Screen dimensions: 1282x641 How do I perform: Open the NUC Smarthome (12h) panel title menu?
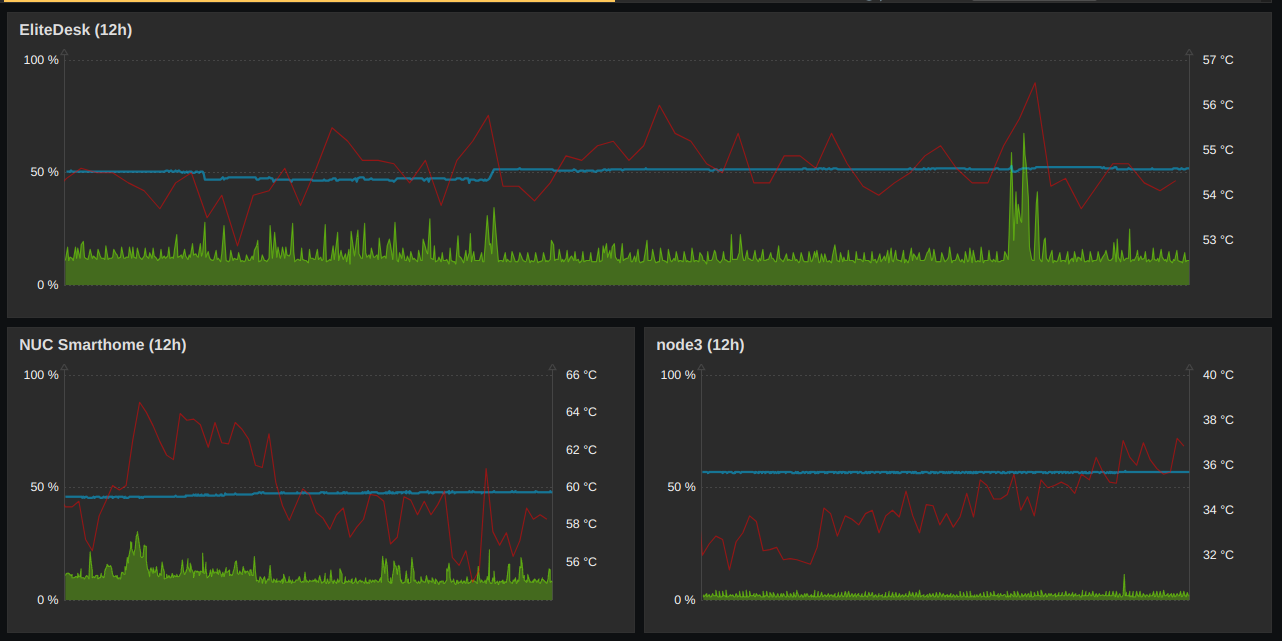102,345
